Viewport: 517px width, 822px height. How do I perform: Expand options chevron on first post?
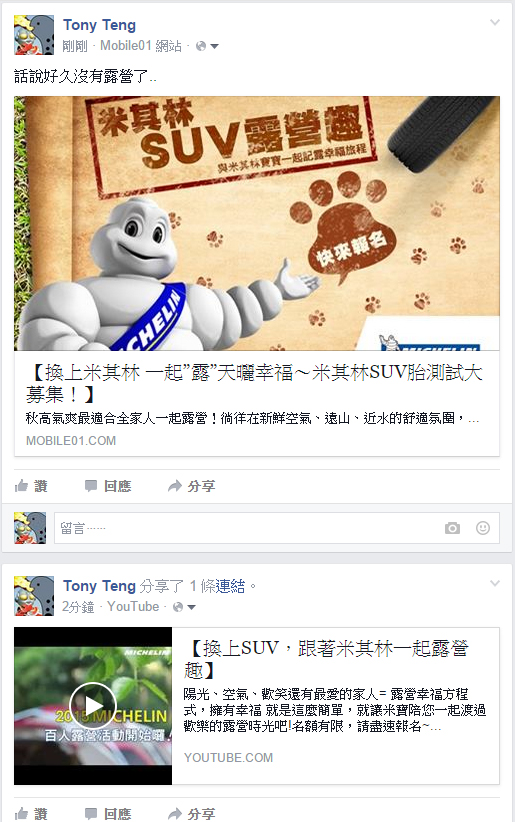pos(494,22)
